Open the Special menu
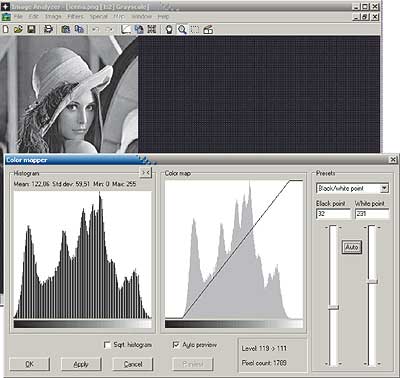This screenshot has width=400, height=378. click(x=99, y=16)
